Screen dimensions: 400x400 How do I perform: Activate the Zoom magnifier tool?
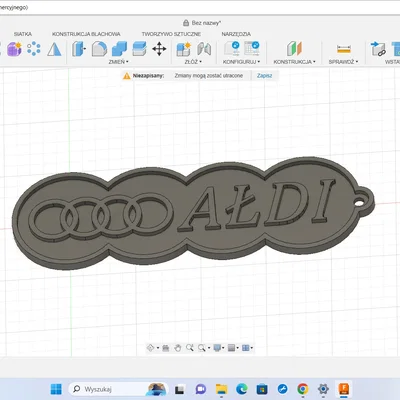click(190, 348)
